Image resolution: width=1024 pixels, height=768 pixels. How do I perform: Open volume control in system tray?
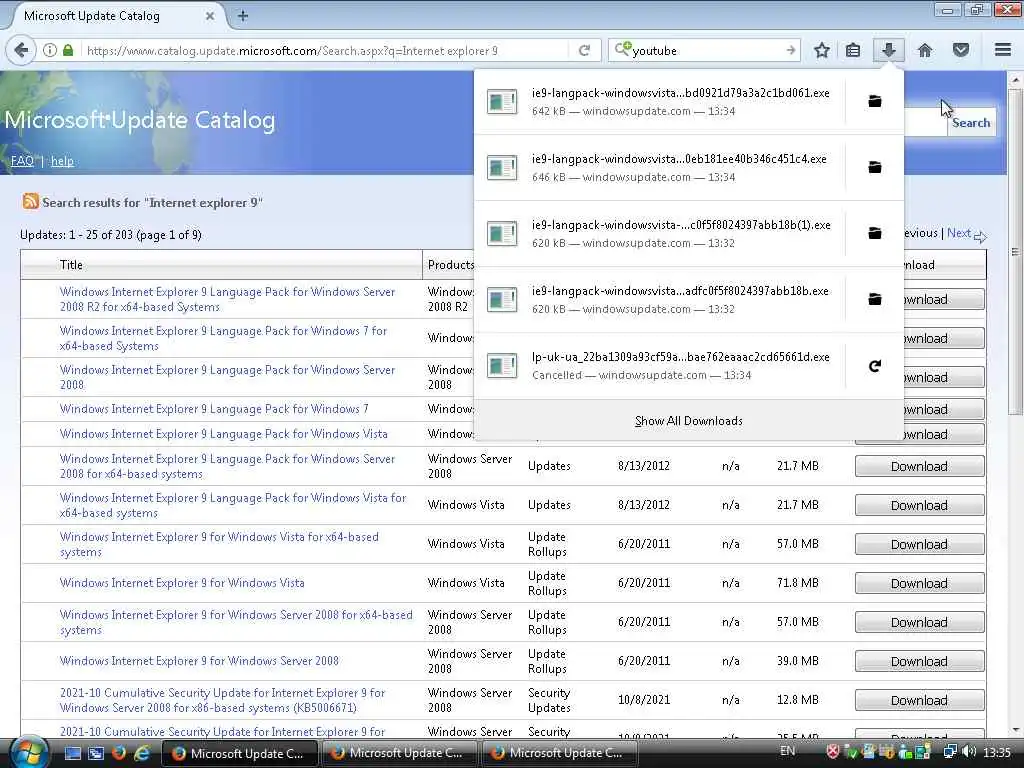[x=970, y=752]
